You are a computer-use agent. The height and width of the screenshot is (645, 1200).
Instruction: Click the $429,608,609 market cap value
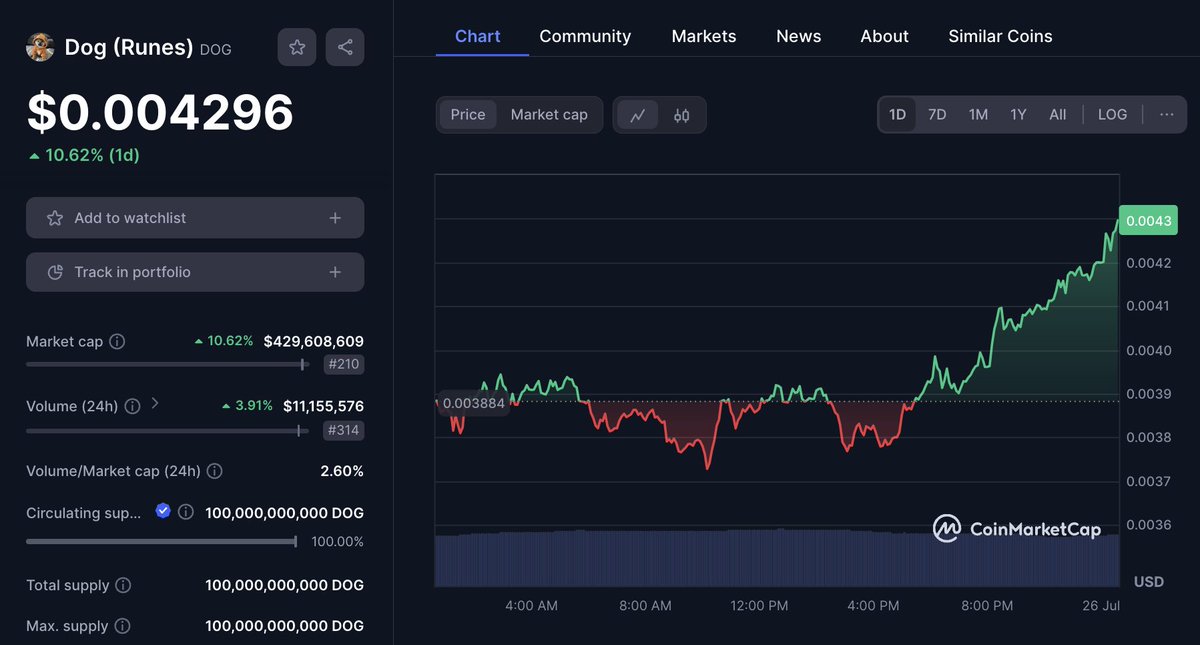(x=314, y=342)
